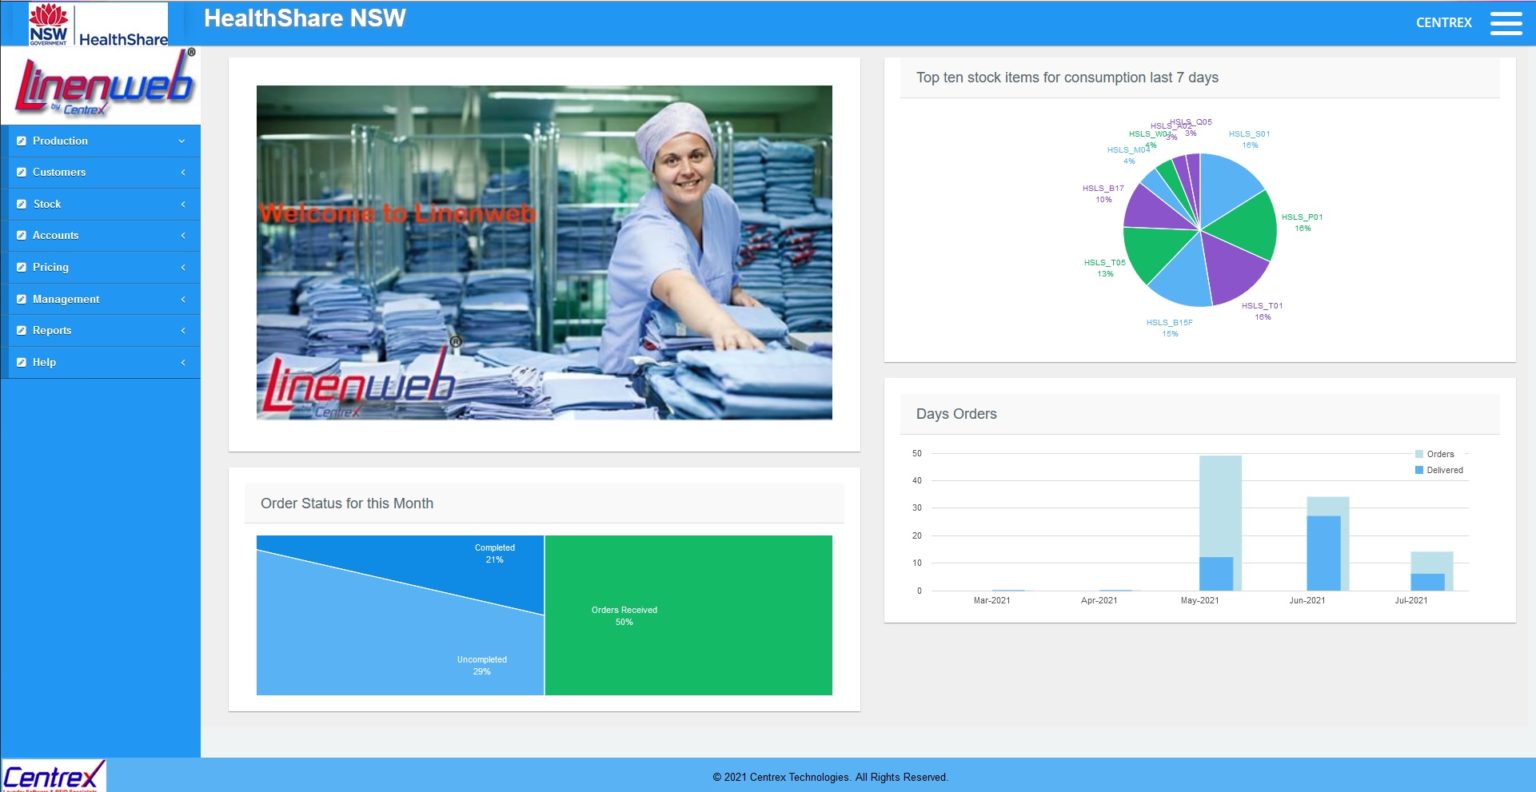Click the Reports menu icon
This screenshot has width=1536, height=792.
coord(20,330)
